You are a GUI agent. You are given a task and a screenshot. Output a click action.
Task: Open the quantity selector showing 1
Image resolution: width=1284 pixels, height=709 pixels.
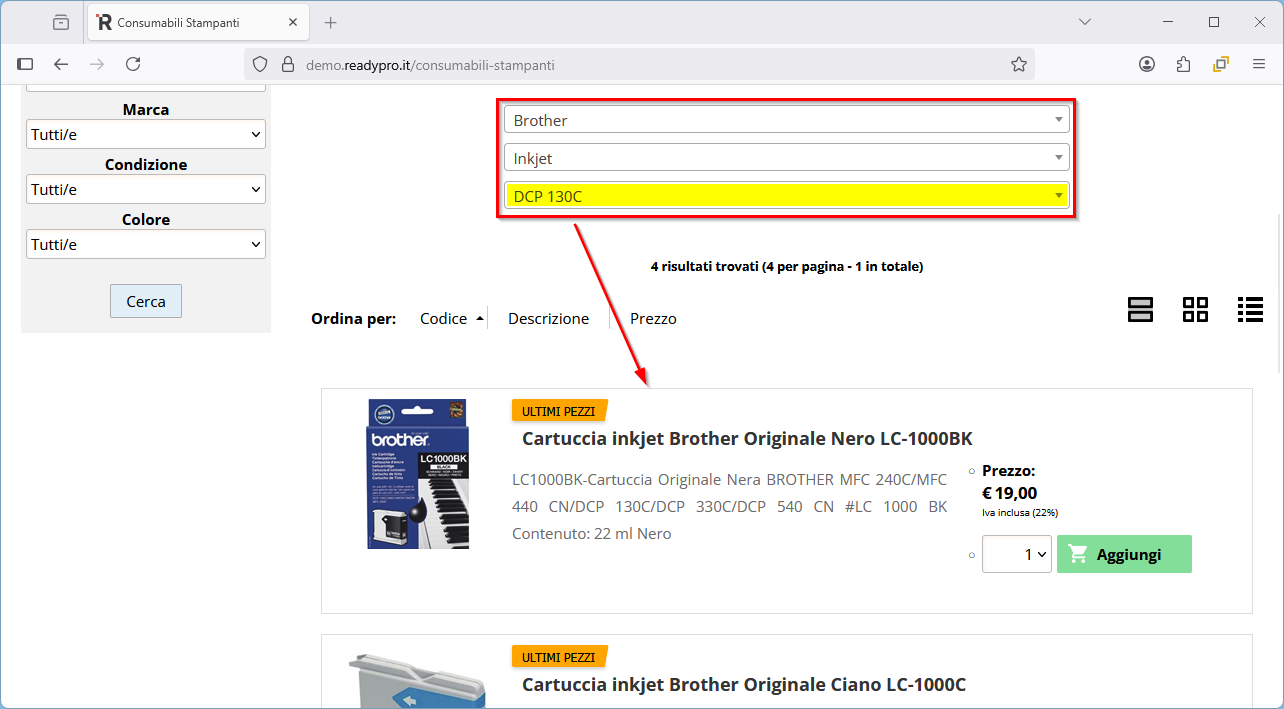coord(1017,554)
